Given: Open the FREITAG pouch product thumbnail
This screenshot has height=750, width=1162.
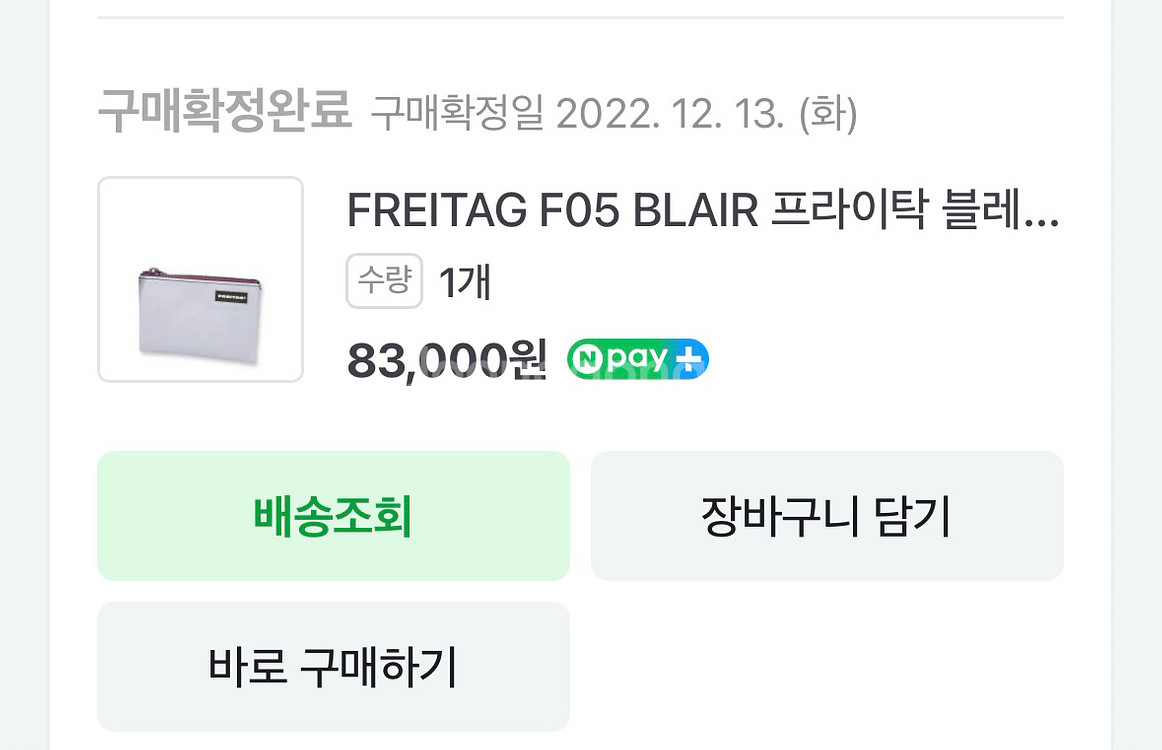Looking at the screenshot, I should tap(200, 279).
